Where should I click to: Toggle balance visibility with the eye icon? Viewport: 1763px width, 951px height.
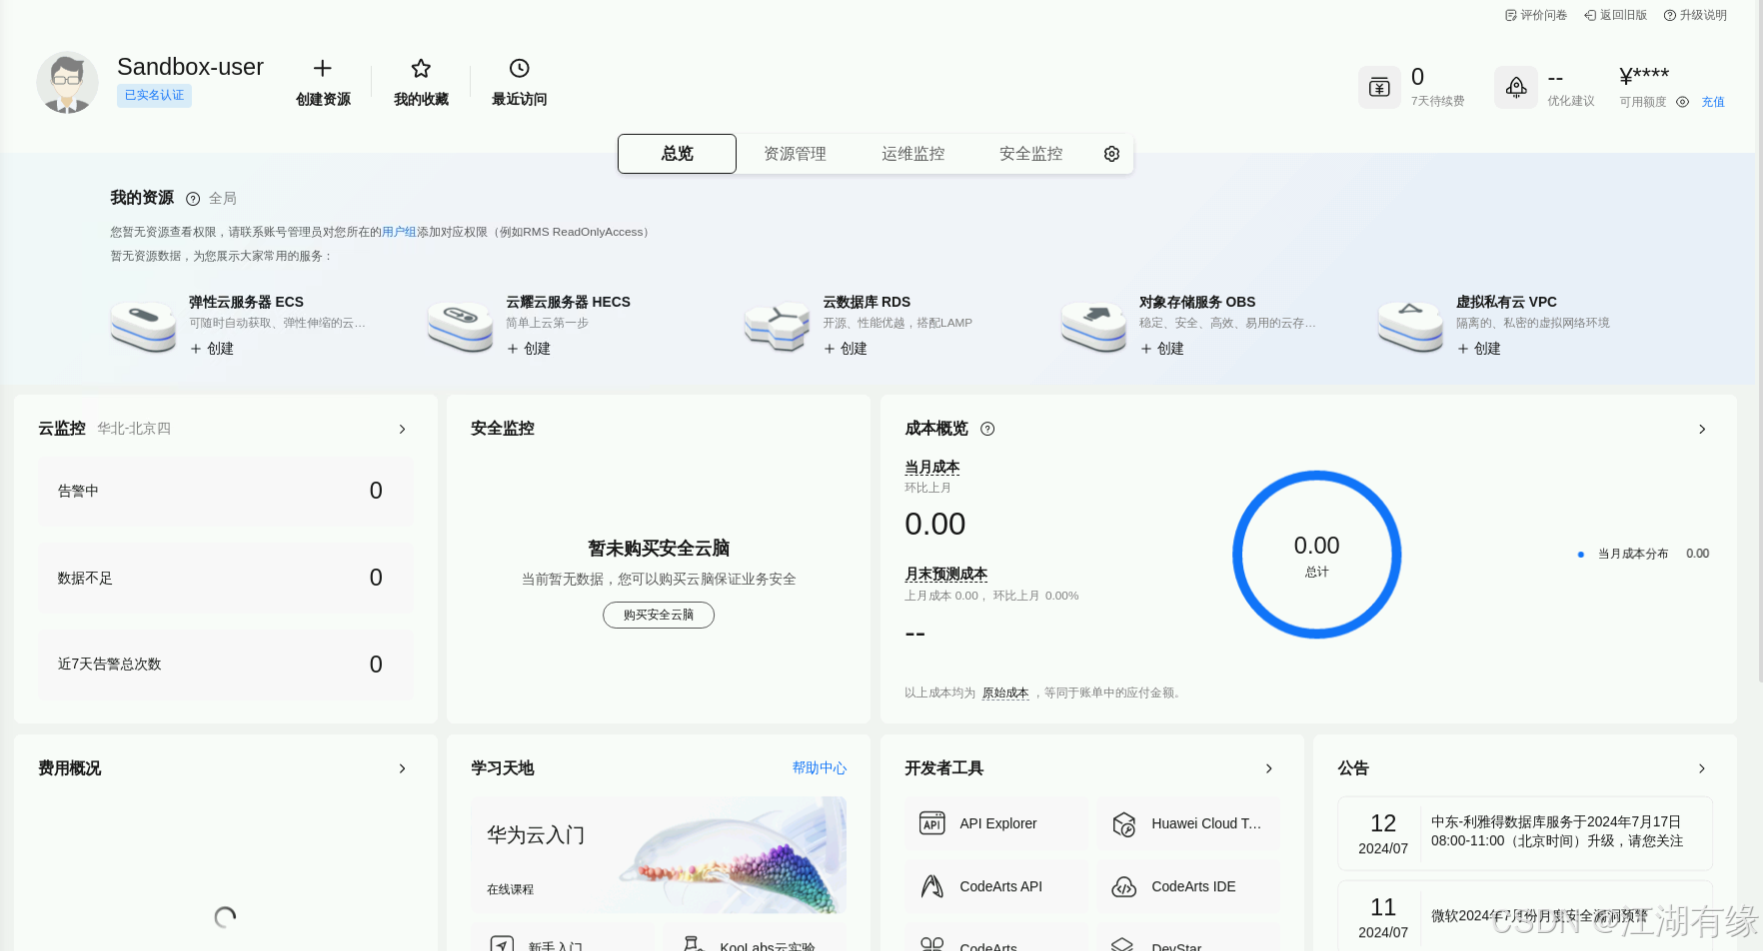[x=1681, y=102]
